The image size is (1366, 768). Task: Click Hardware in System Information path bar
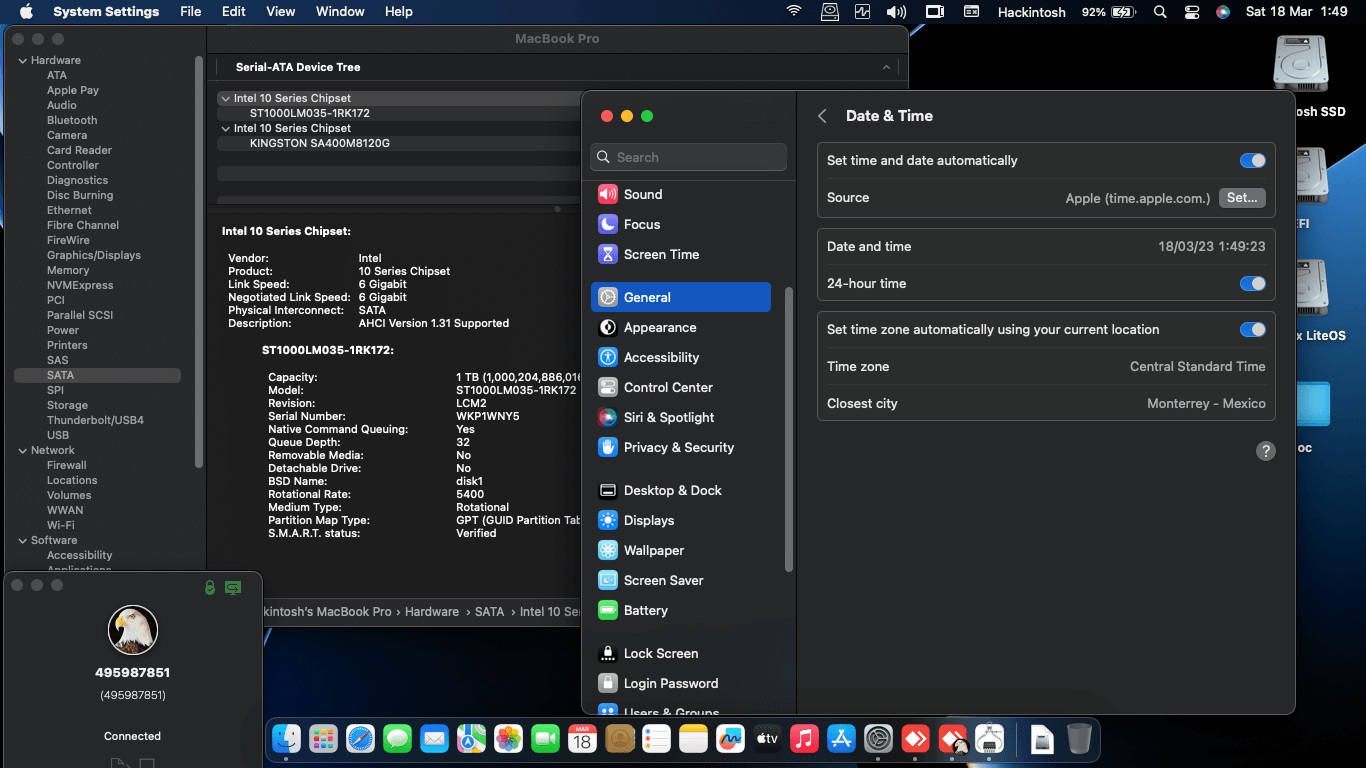coord(432,611)
